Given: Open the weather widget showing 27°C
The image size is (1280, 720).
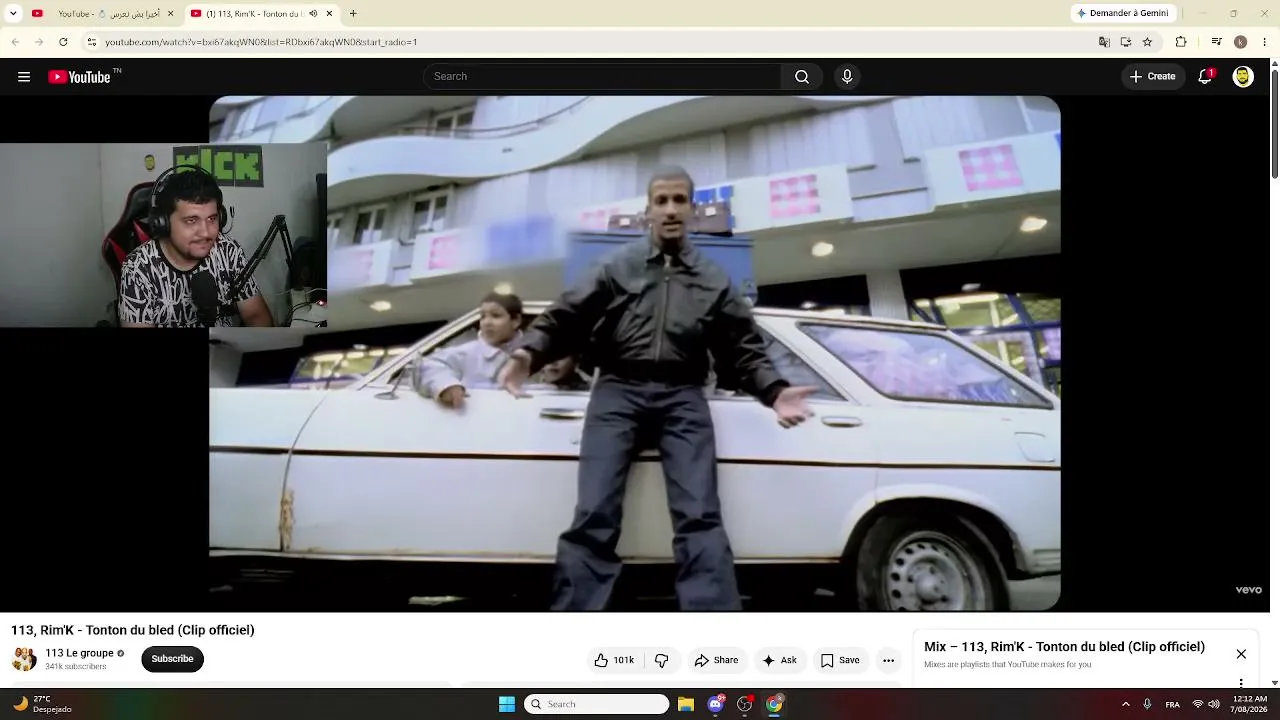Looking at the screenshot, I should pyautogui.click(x=42, y=704).
